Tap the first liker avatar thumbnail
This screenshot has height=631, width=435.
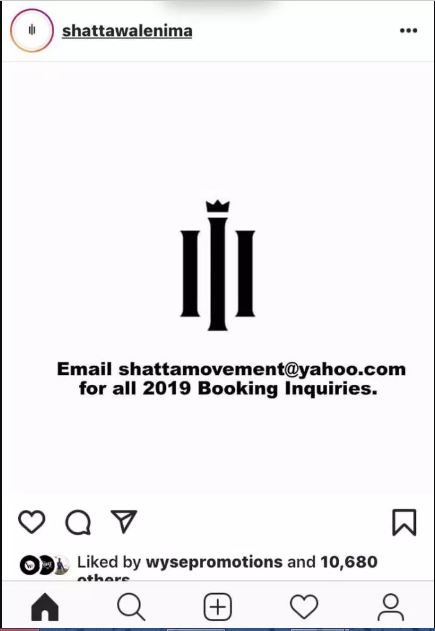[29, 565]
